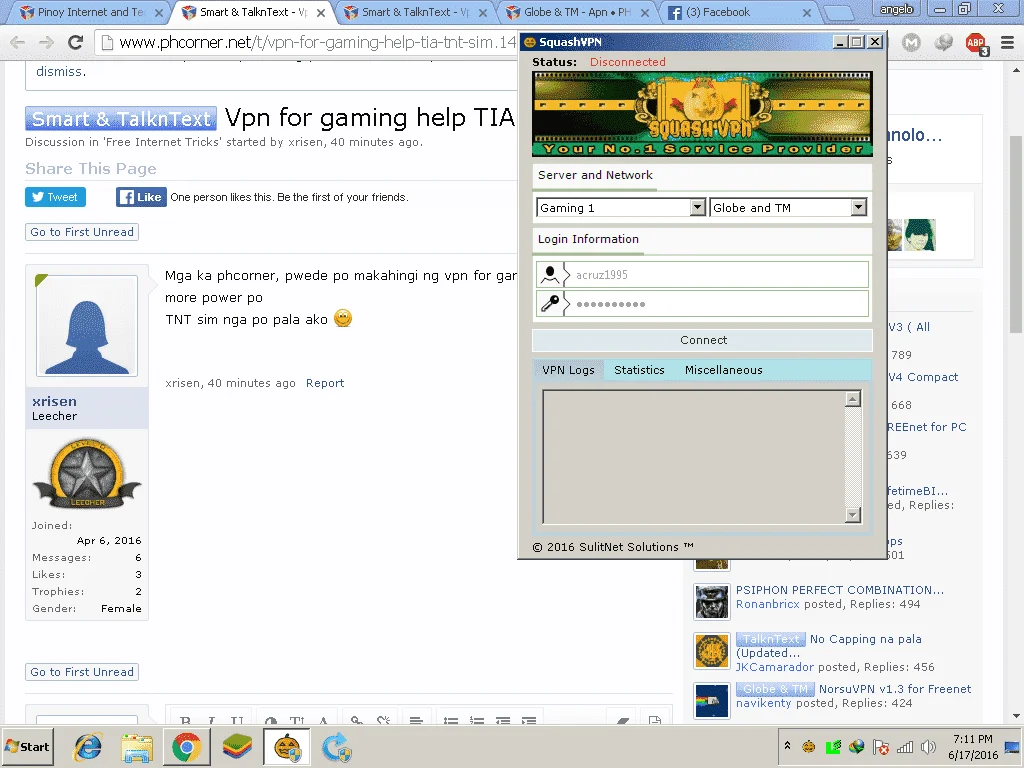Click the TalknText prefix tag in the sidebar

pos(771,639)
